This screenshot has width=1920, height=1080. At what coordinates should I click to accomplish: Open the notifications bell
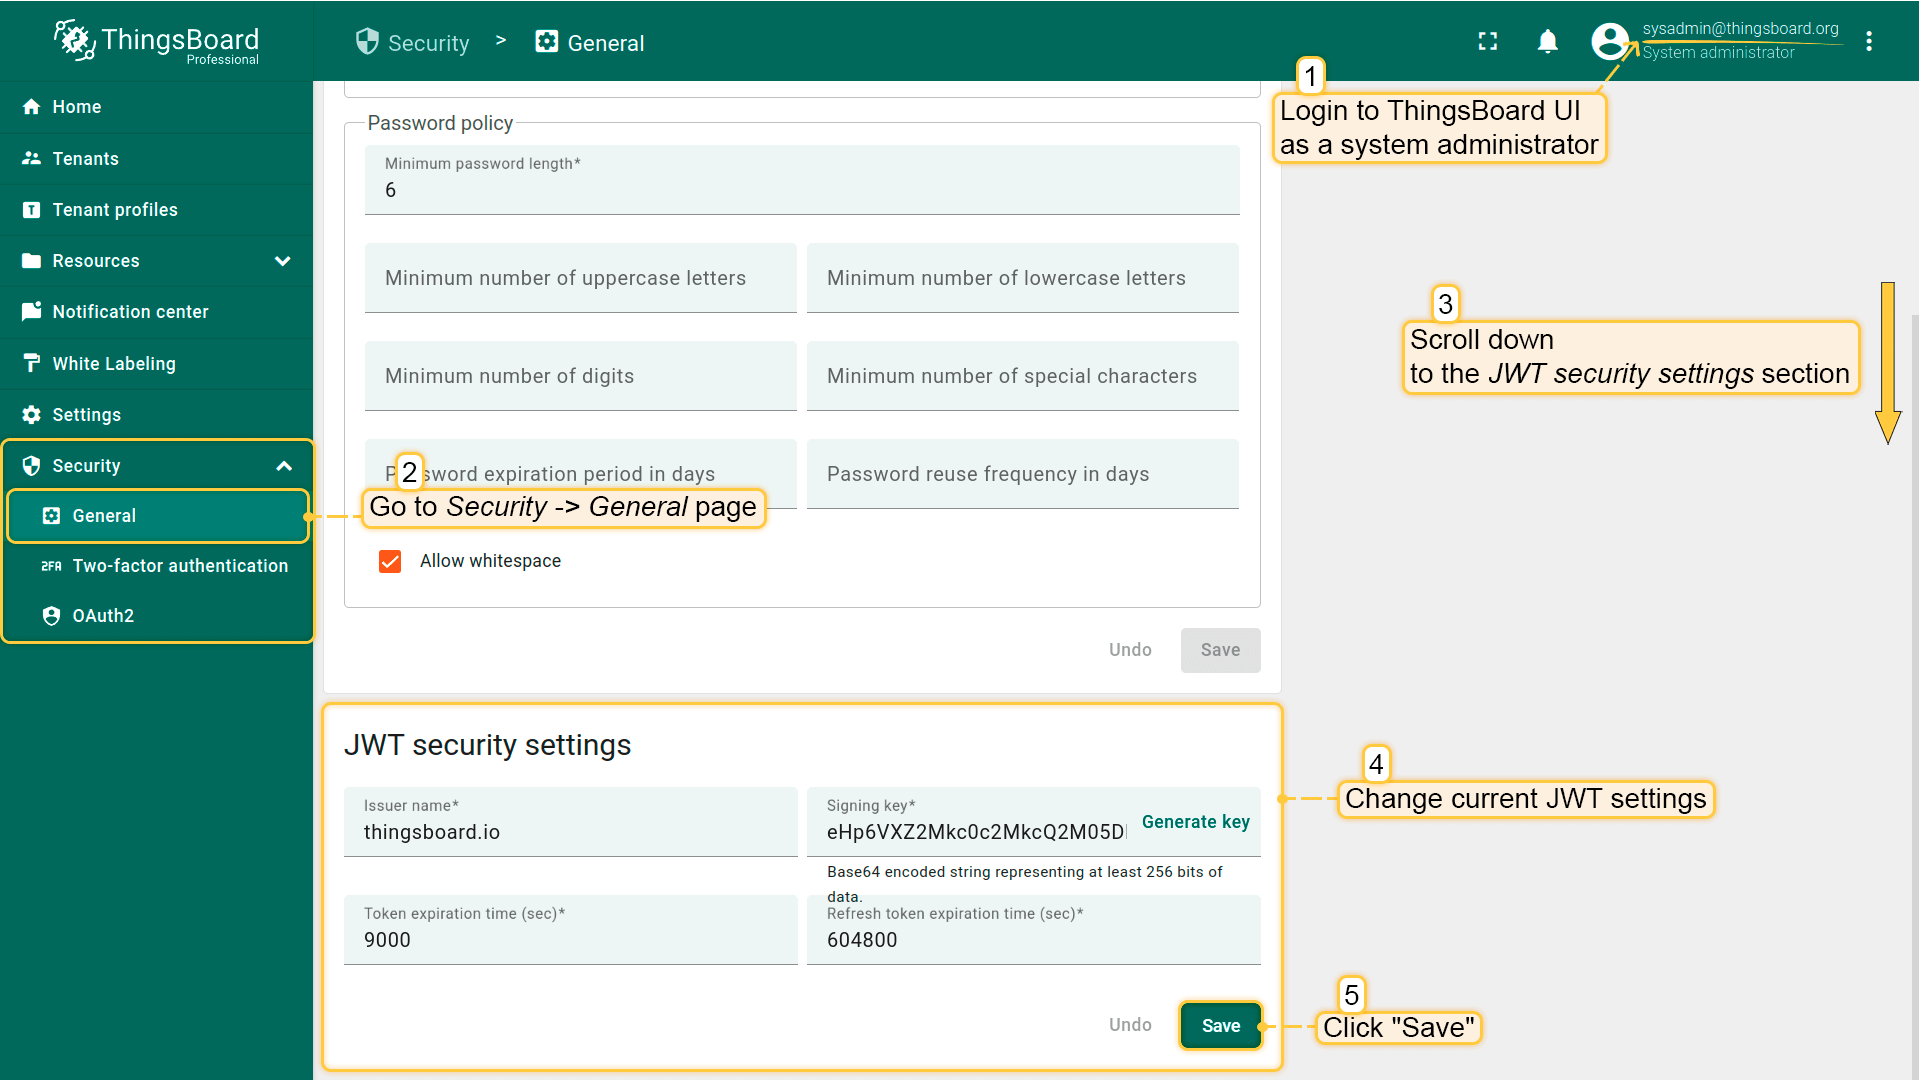tap(1547, 41)
